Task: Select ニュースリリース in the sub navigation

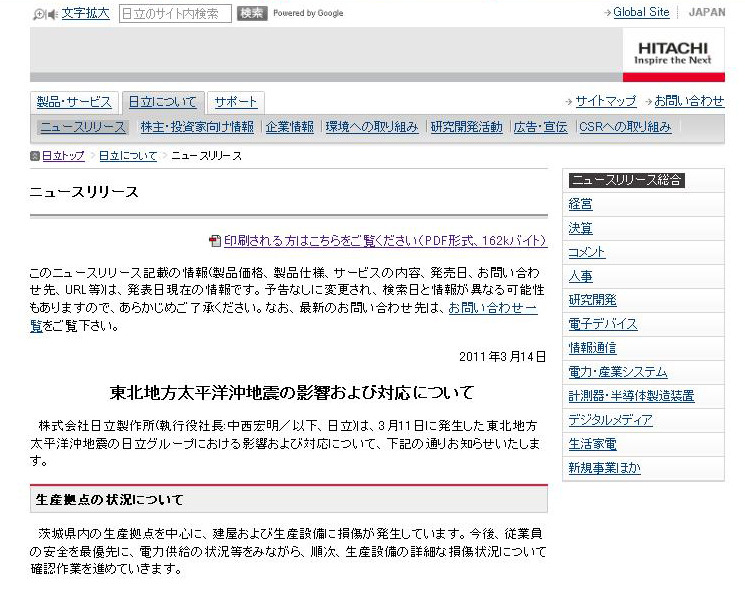Action: 83,127
